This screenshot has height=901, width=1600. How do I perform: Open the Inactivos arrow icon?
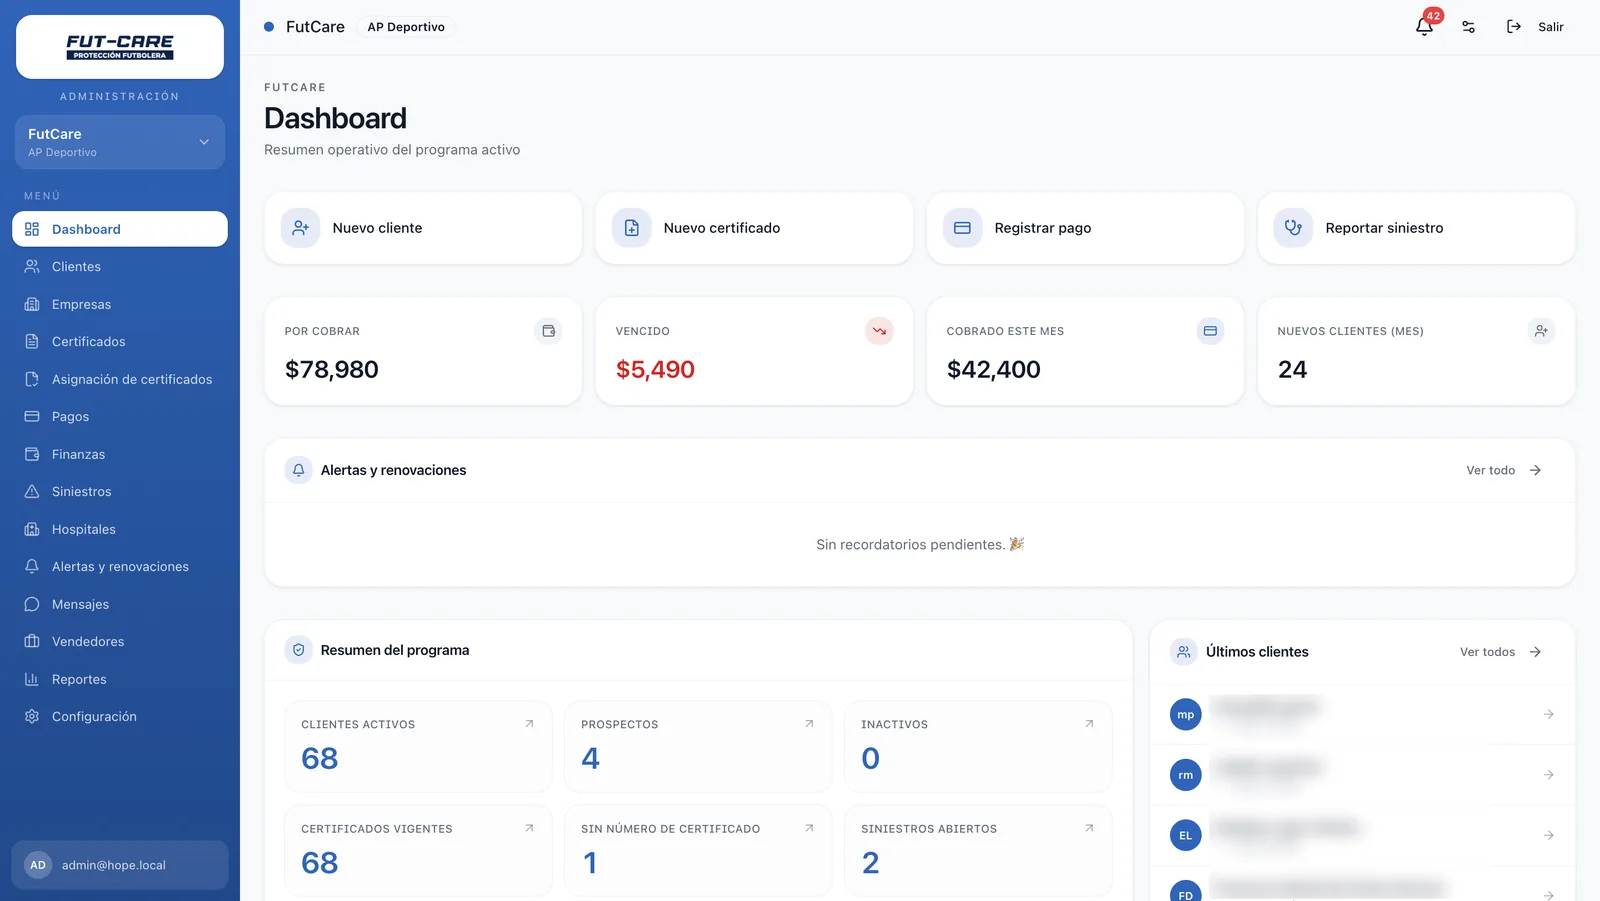coord(1089,724)
